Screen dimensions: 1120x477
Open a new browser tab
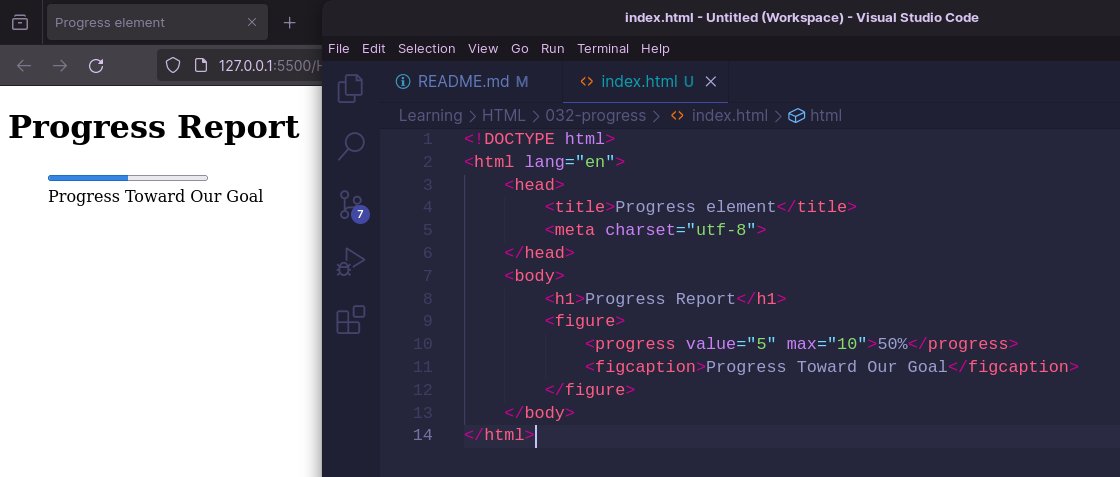tap(289, 23)
